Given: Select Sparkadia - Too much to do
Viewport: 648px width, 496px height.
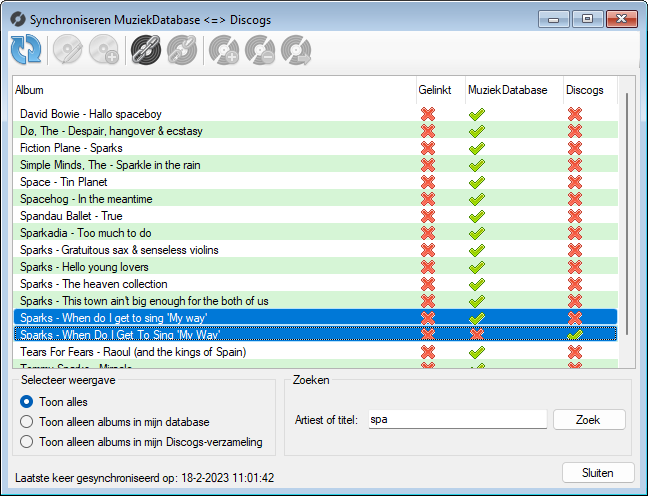Looking at the screenshot, I should (x=316, y=233).
